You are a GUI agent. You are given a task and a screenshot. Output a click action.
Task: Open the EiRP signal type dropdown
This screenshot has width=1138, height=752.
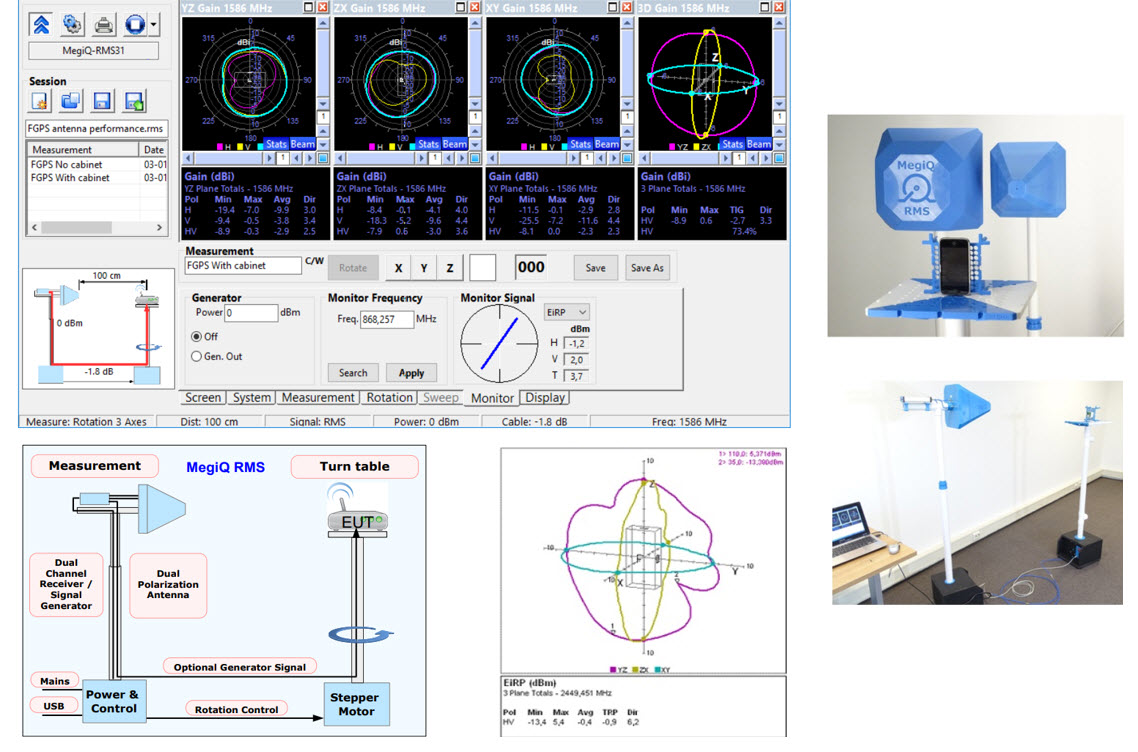pyautogui.click(x=566, y=312)
